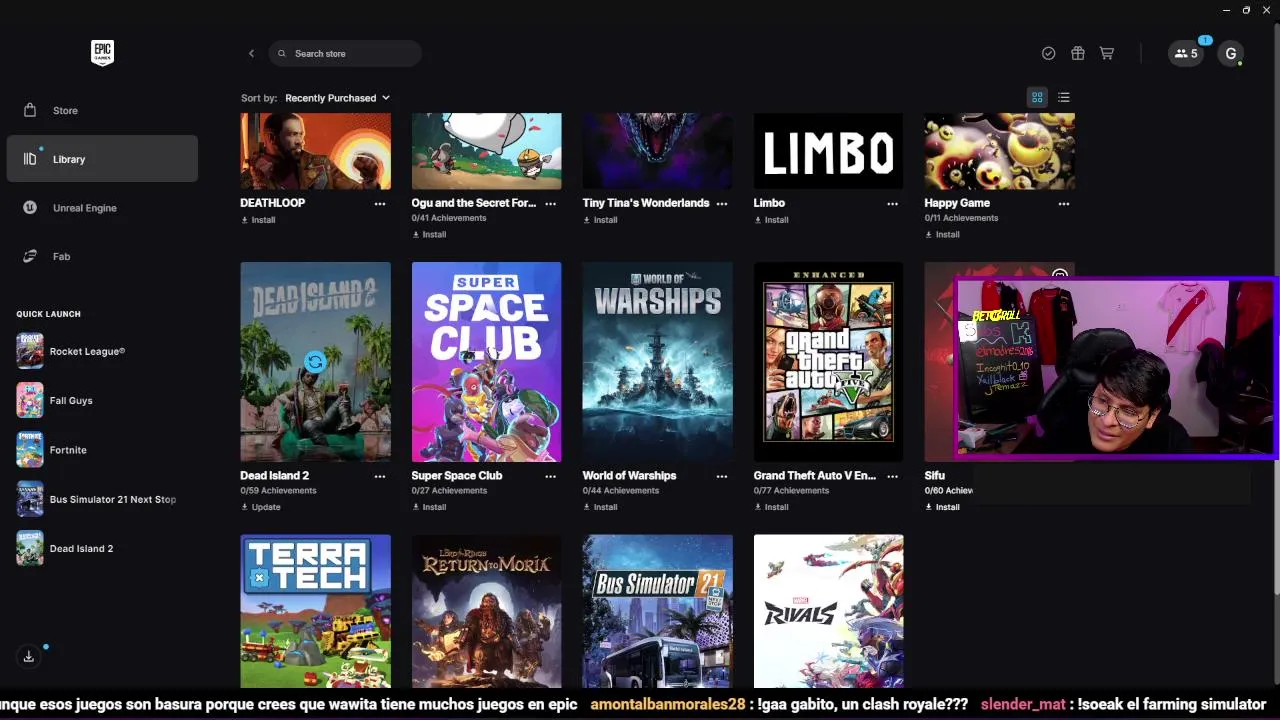Expand the Sort by Recently Purchased dropdown
Image resolution: width=1280 pixels, height=720 pixels.
[x=337, y=98]
